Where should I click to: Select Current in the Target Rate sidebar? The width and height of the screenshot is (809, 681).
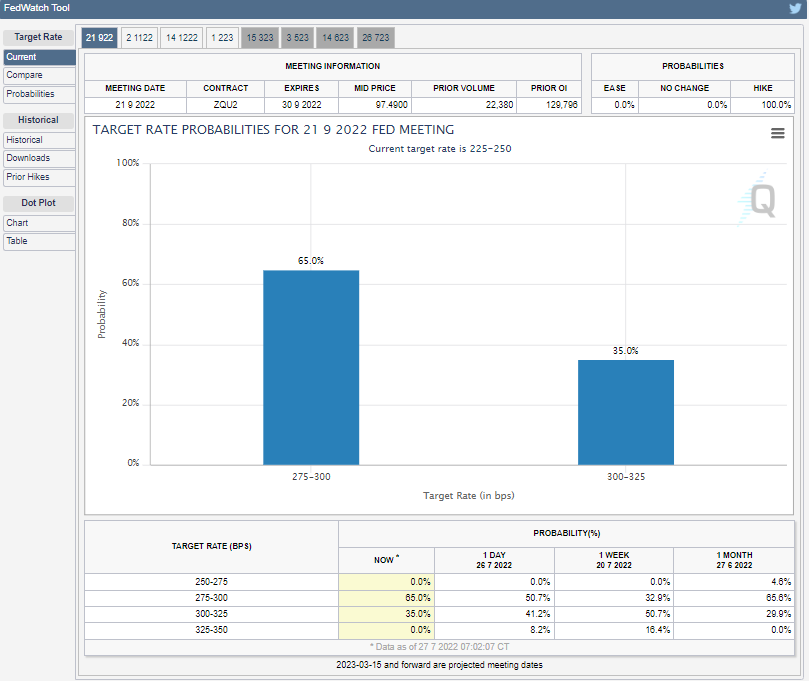[39, 57]
